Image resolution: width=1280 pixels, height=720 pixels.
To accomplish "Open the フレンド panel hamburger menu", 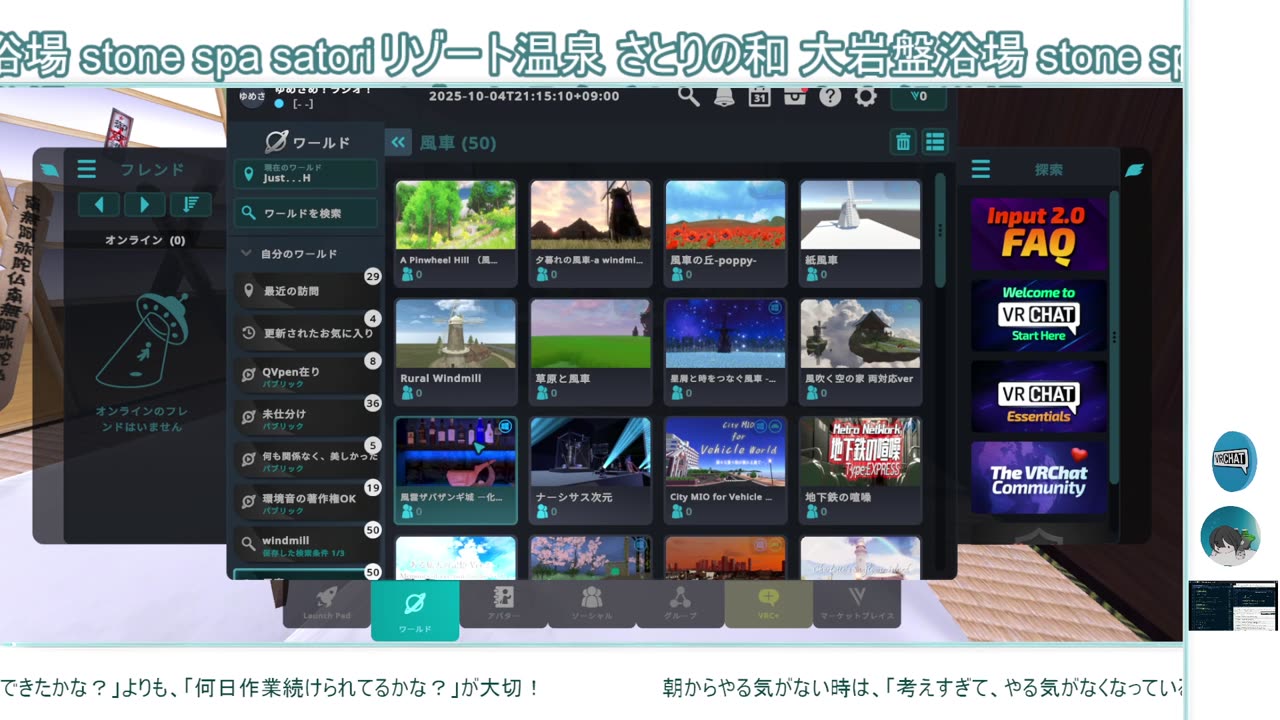I will click(x=87, y=170).
